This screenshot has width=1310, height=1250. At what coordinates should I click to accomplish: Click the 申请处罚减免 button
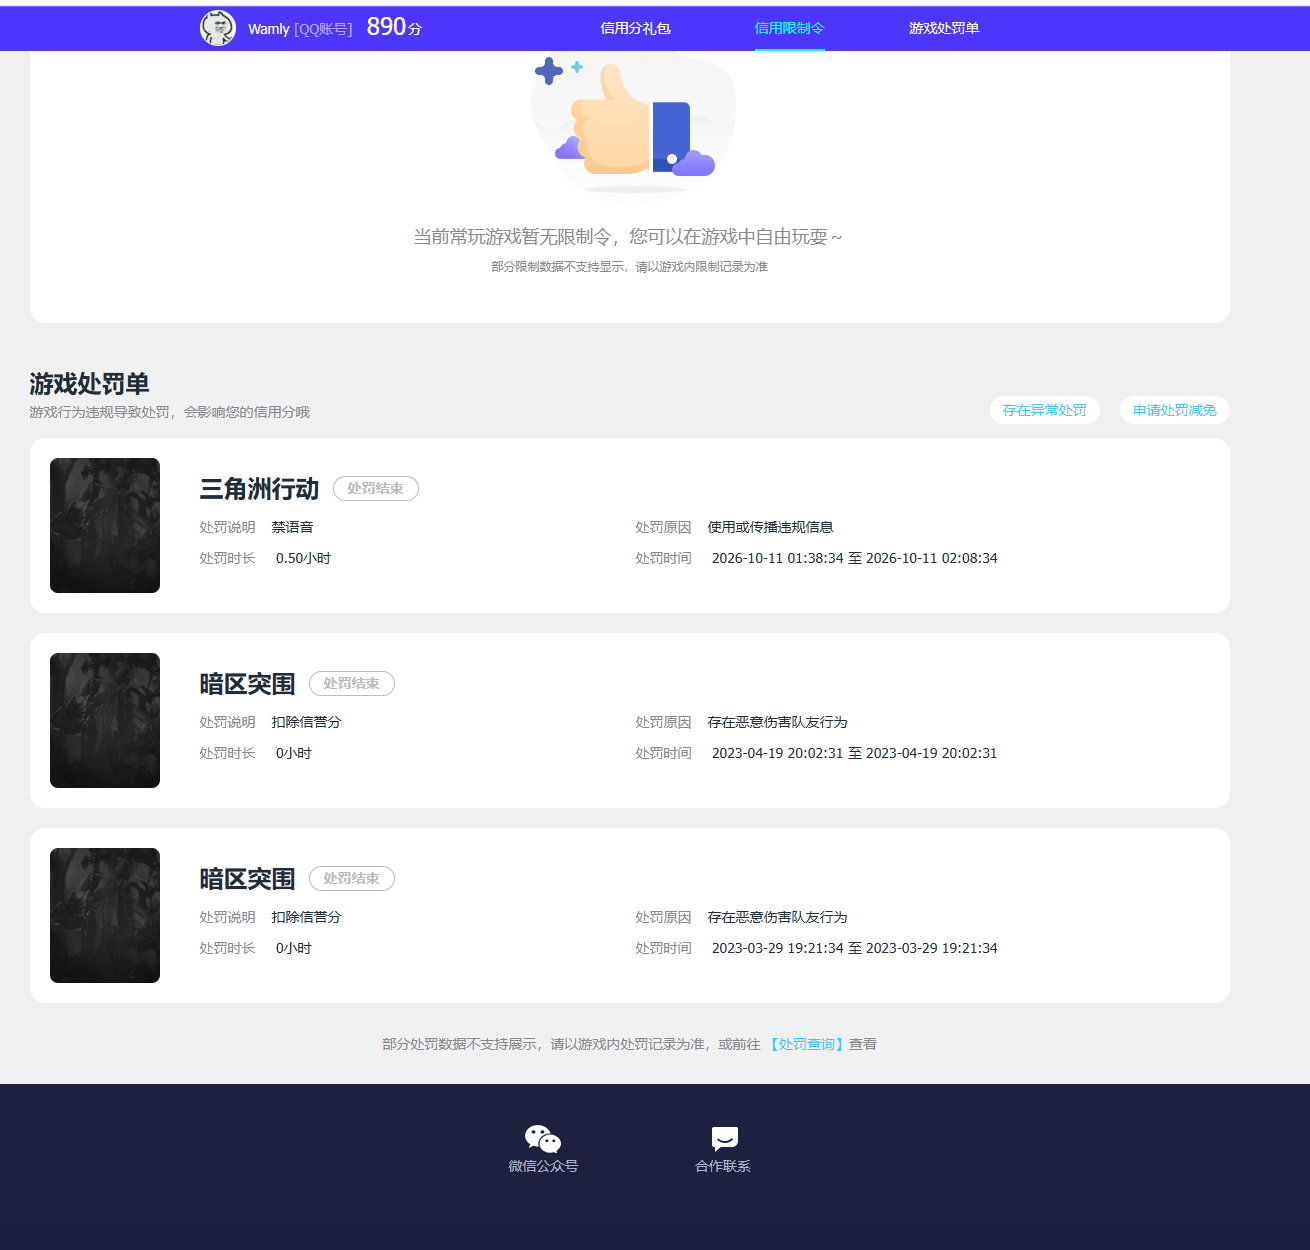pos(1174,410)
